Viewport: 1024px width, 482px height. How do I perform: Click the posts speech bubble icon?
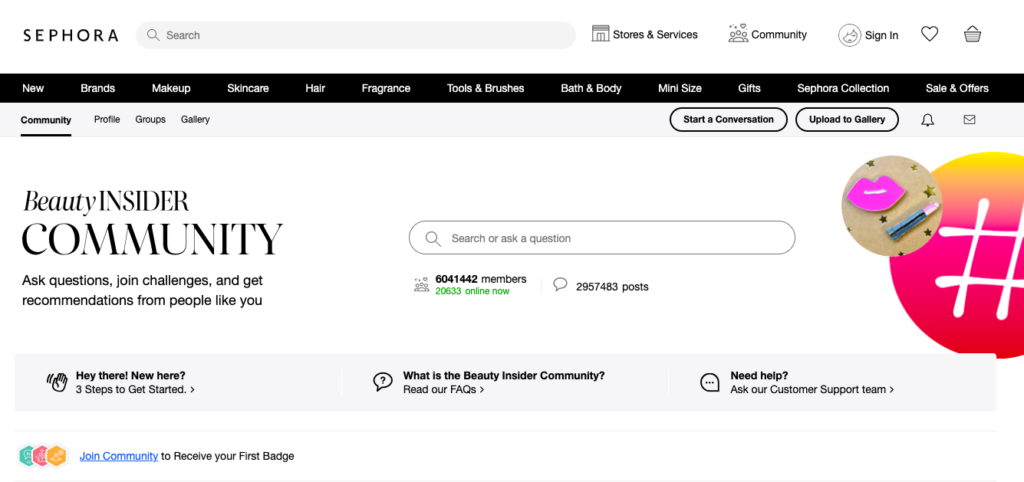tap(560, 284)
